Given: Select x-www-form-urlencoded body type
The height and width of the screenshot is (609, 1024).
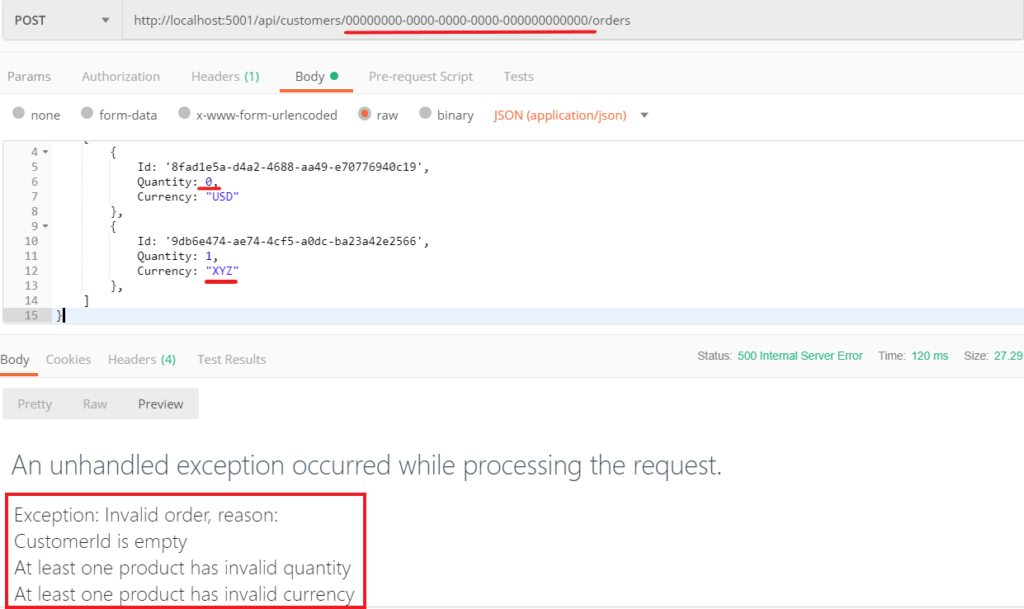Looking at the screenshot, I should (x=185, y=114).
